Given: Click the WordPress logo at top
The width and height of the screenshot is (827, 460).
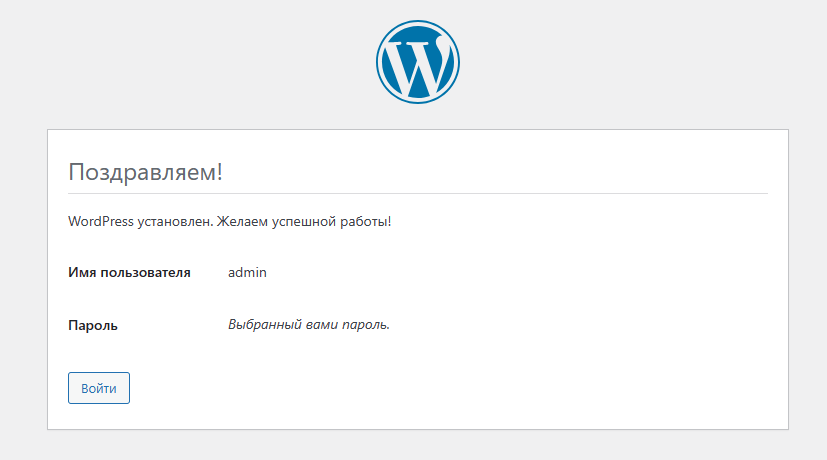Looking at the screenshot, I should click(418, 62).
